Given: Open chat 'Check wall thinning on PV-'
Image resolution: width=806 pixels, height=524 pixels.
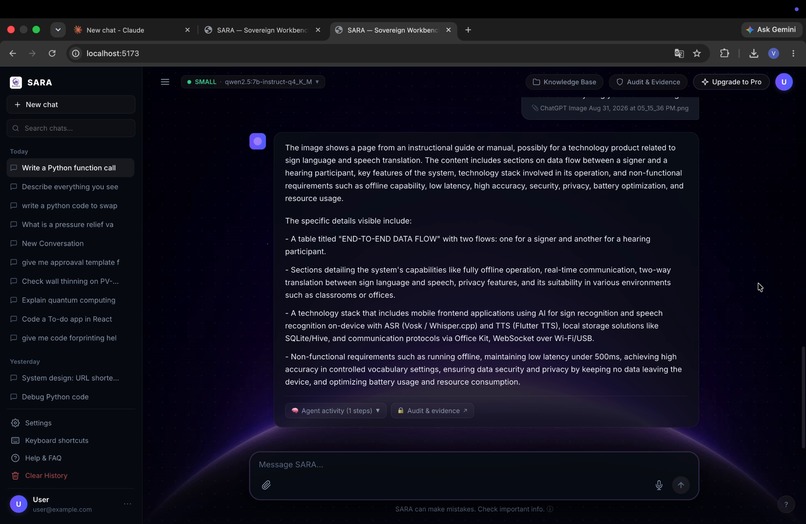Looking at the screenshot, I should tap(71, 281).
